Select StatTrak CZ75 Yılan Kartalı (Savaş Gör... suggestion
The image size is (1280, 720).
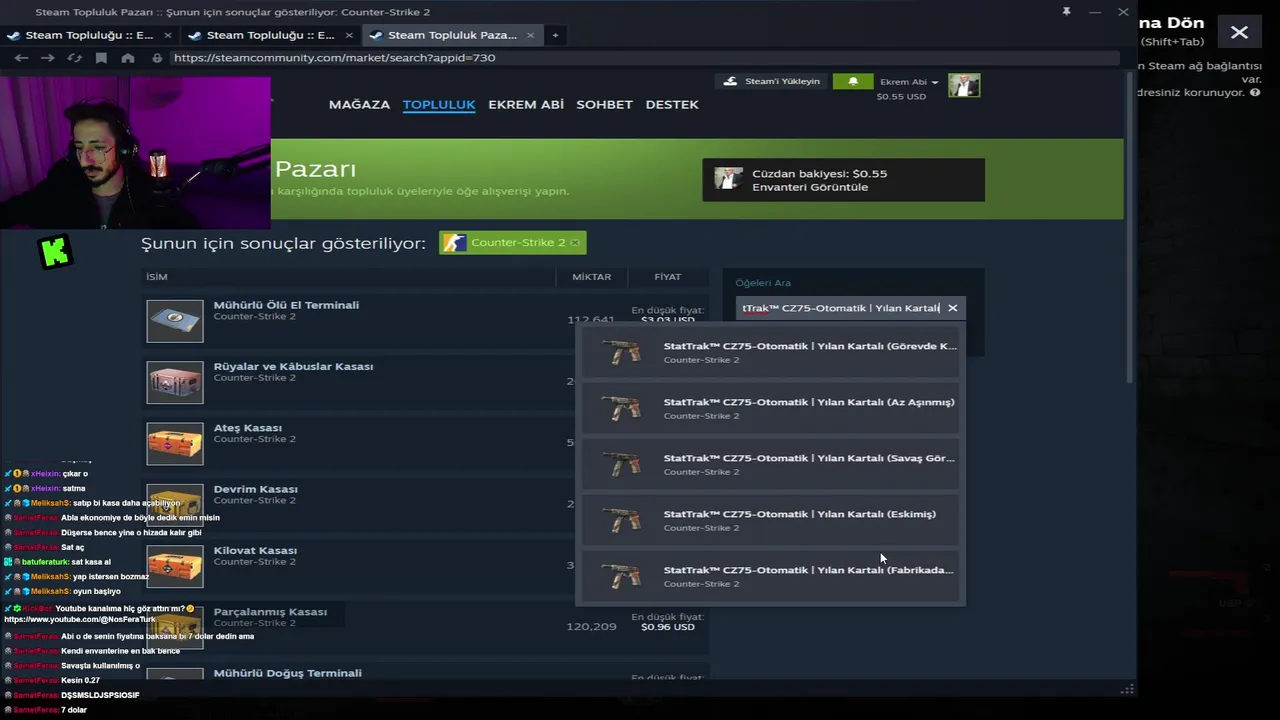point(770,464)
